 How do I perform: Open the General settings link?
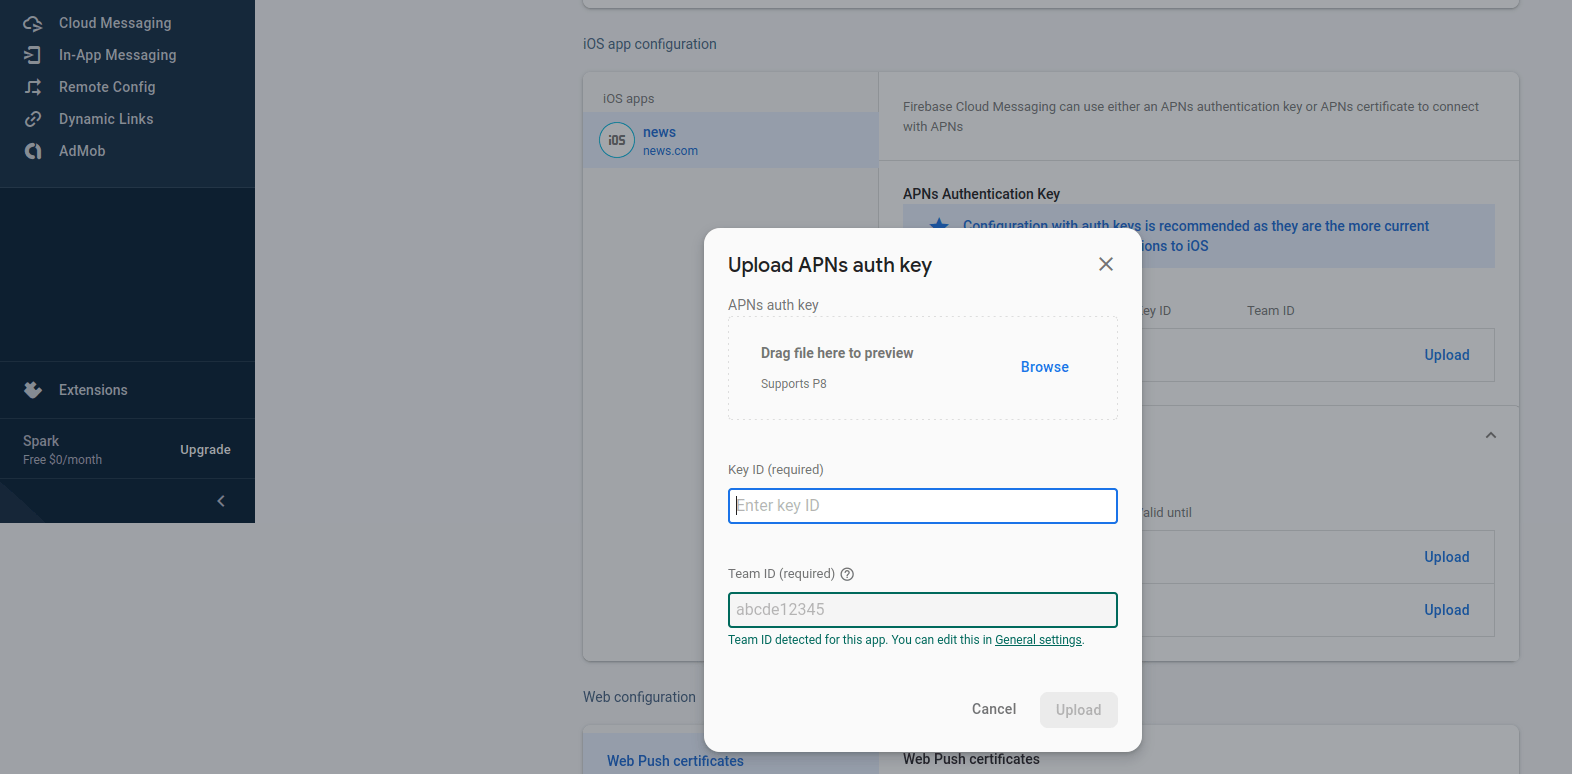point(1038,640)
